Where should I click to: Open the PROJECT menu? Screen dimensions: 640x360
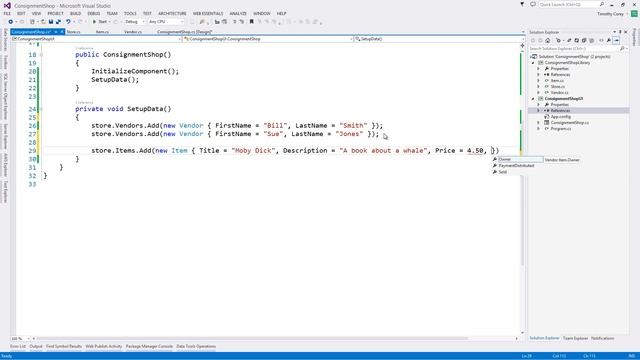[x=56, y=13]
